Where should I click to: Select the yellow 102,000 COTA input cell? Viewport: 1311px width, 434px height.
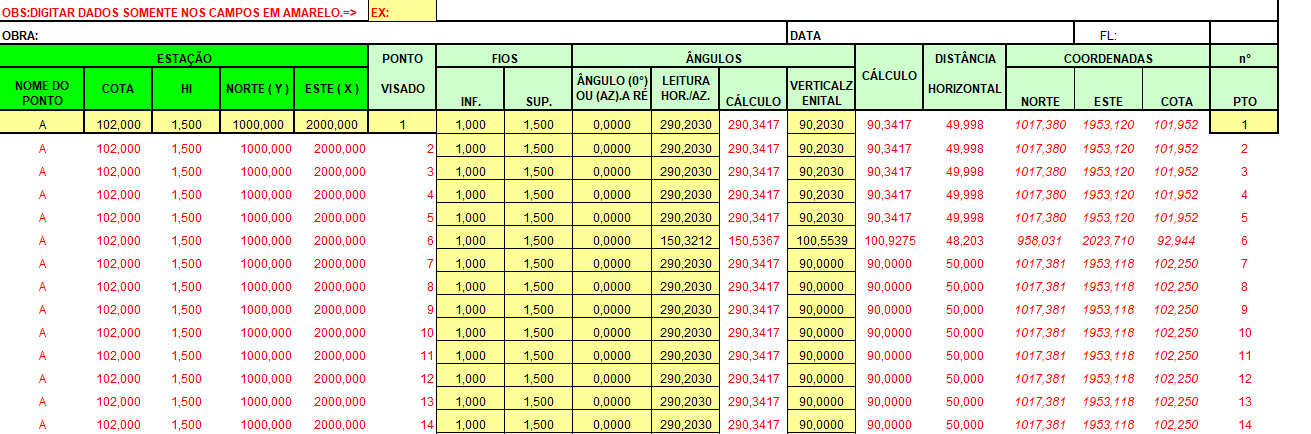[x=119, y=124]
